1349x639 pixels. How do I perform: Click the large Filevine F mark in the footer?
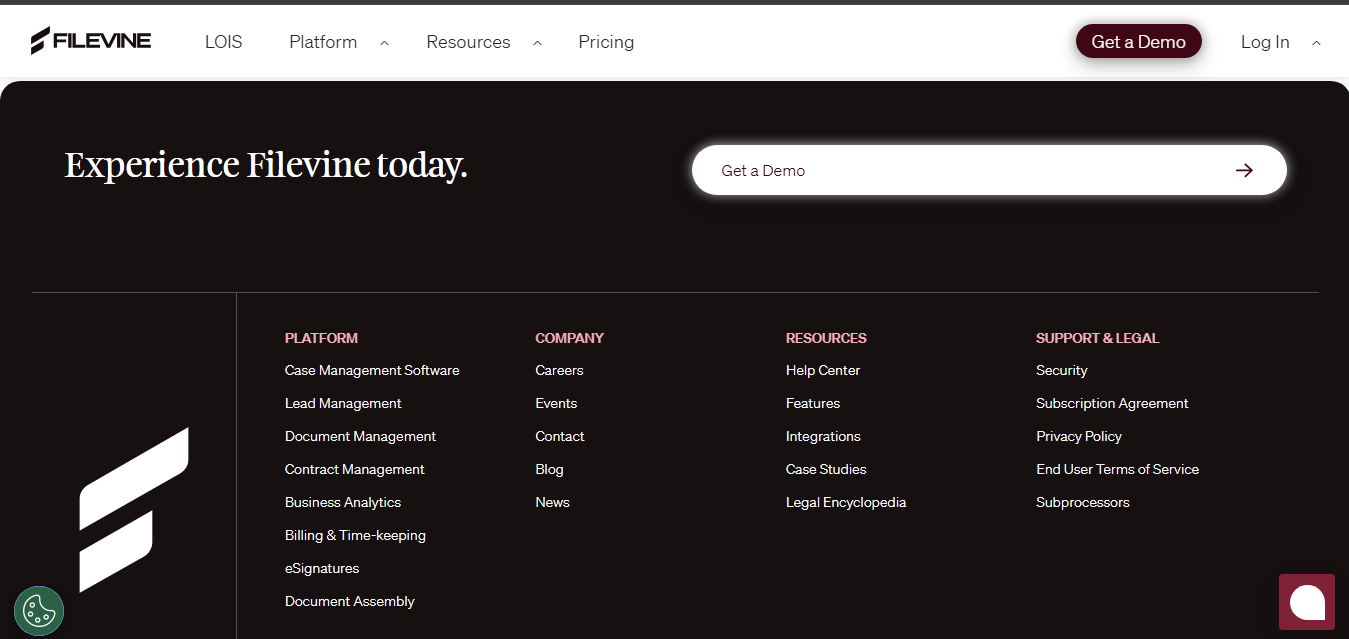(132, 510)
